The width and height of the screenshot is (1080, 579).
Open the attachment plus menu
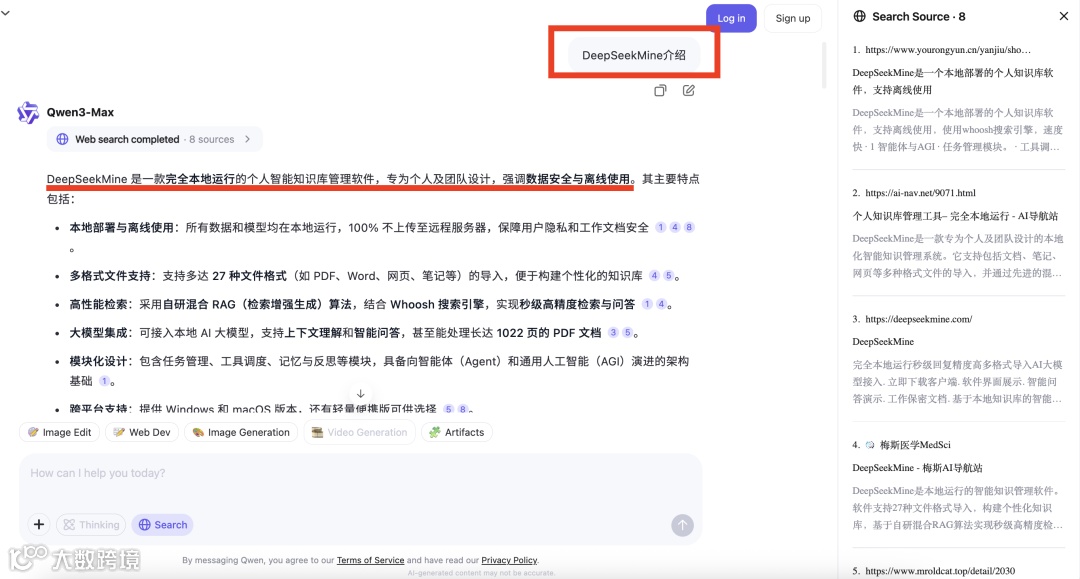[x=39, y=525]
